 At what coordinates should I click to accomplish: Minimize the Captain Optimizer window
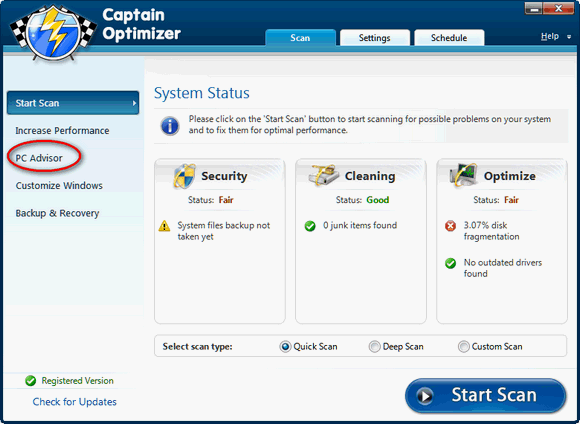[x=533, y=8]
